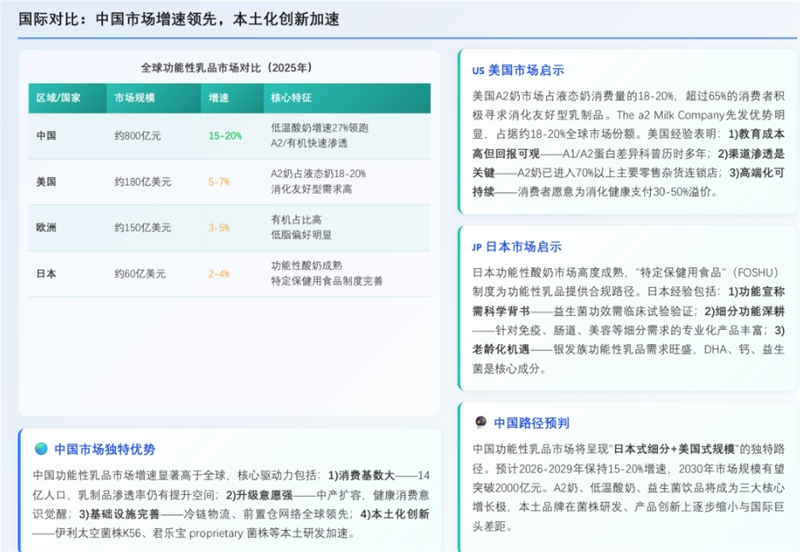Click the 日本市场启示 heading
This screenshot has height=552, width=800.
523,247
